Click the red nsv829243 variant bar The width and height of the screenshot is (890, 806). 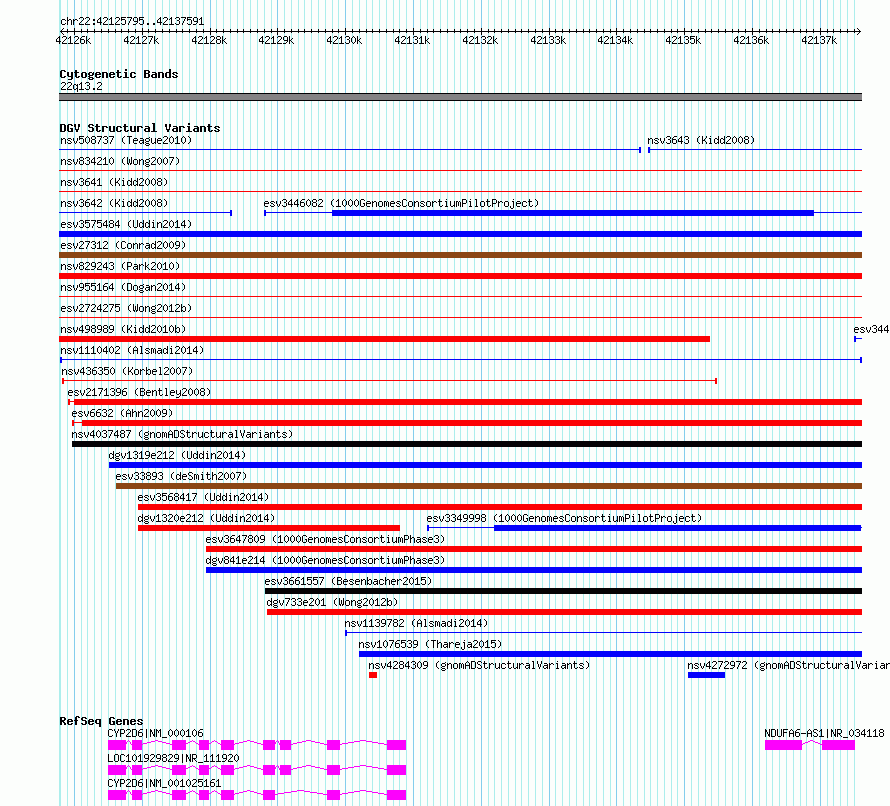460,276
